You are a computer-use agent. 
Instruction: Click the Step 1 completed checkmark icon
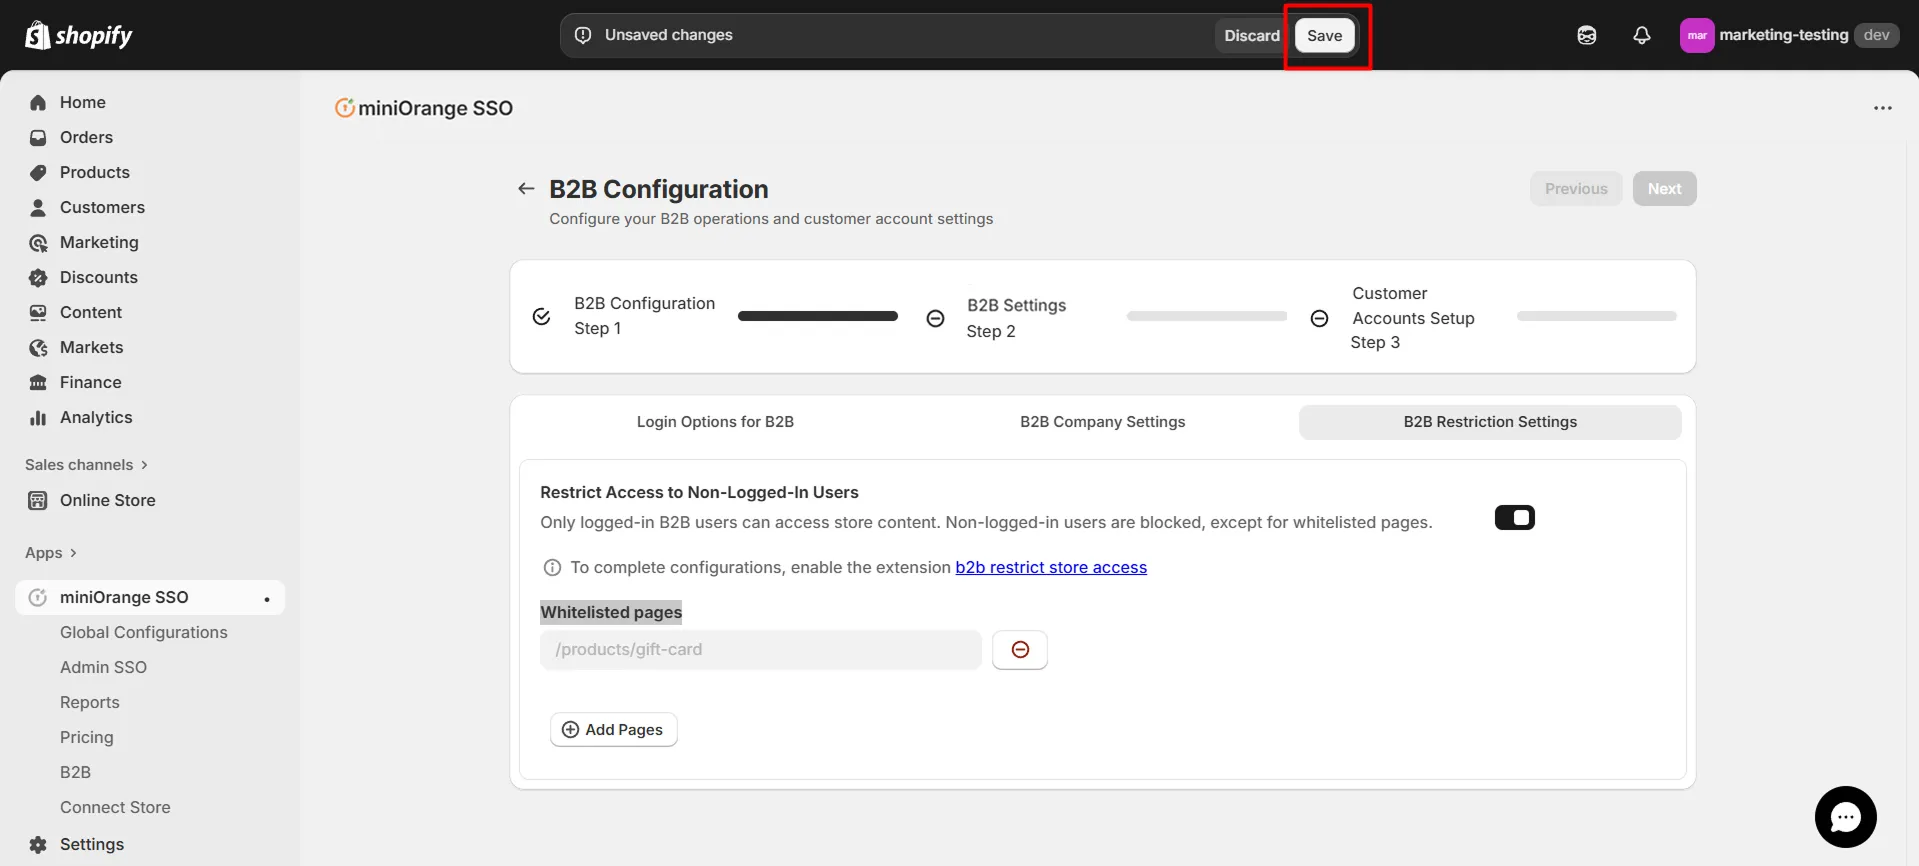(x=541, y=316)
